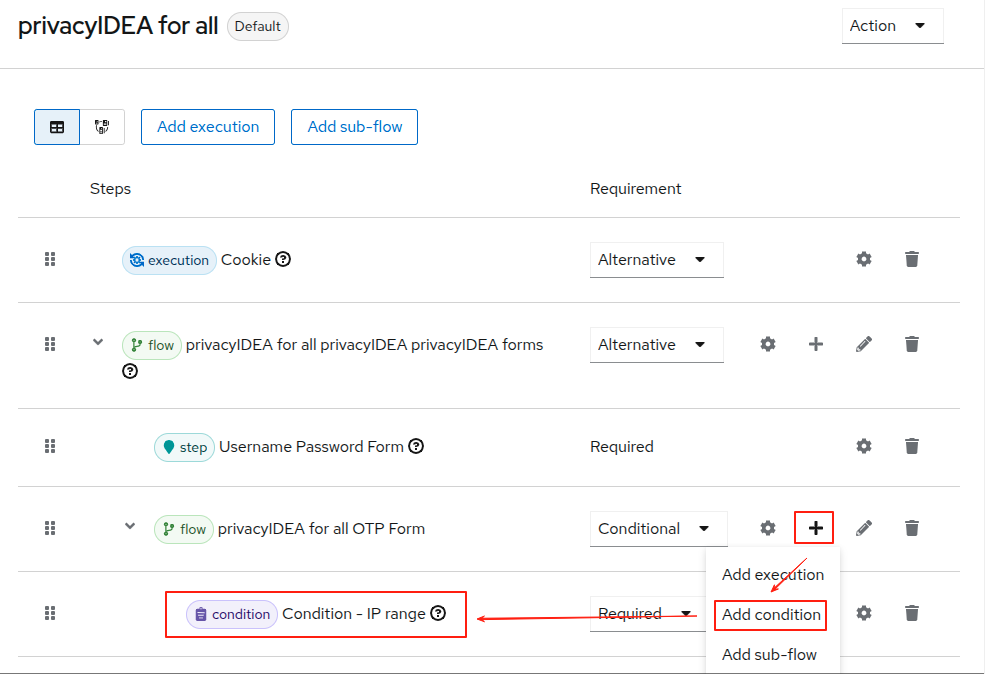
Task: Switch to flow diagram view toggle
Action: click(102, 127)
